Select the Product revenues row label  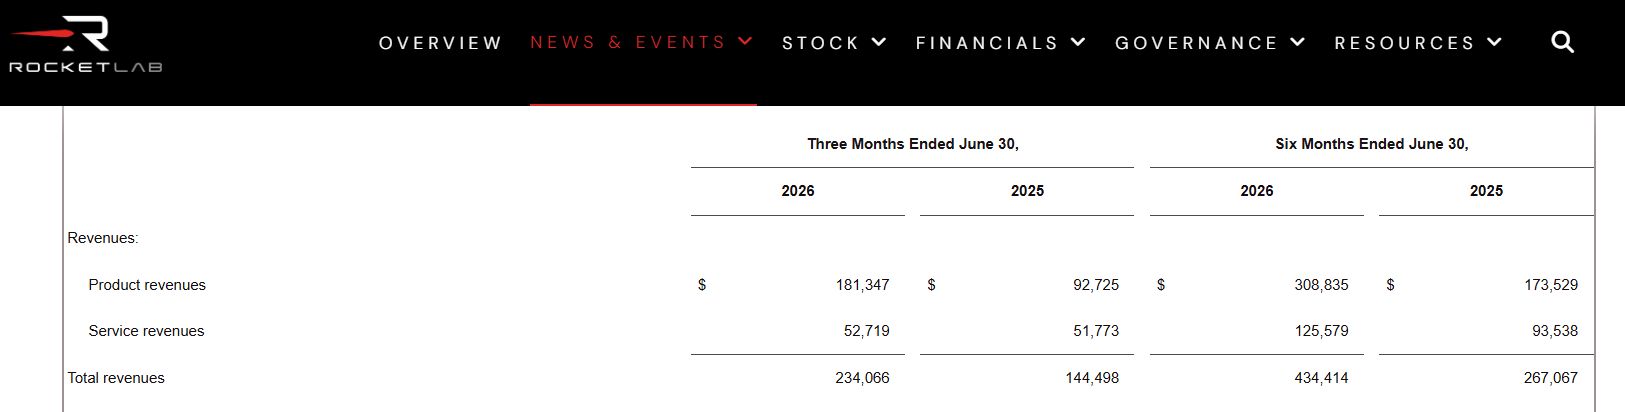(147, 285)
